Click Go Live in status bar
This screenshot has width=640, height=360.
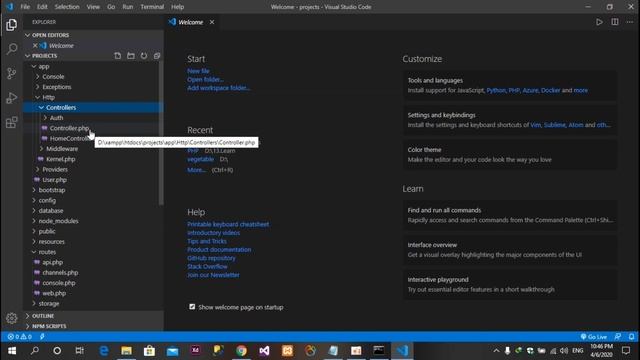tap(593, 337)
